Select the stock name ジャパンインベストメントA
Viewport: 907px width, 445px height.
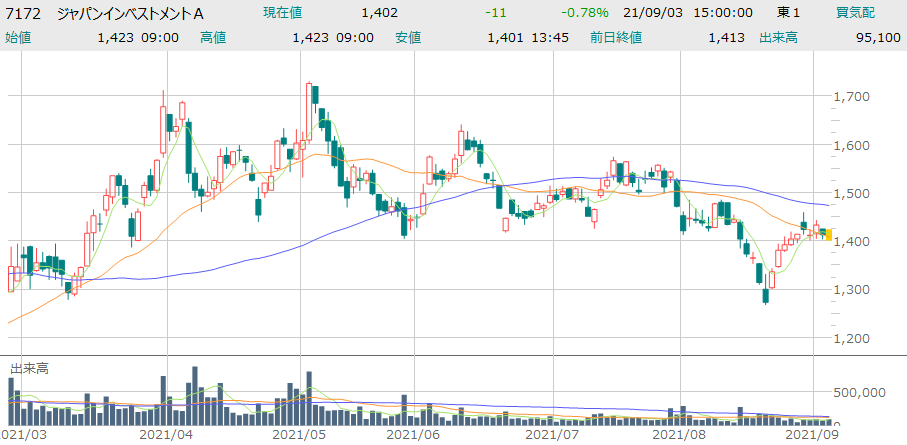[x=130, y=13]
